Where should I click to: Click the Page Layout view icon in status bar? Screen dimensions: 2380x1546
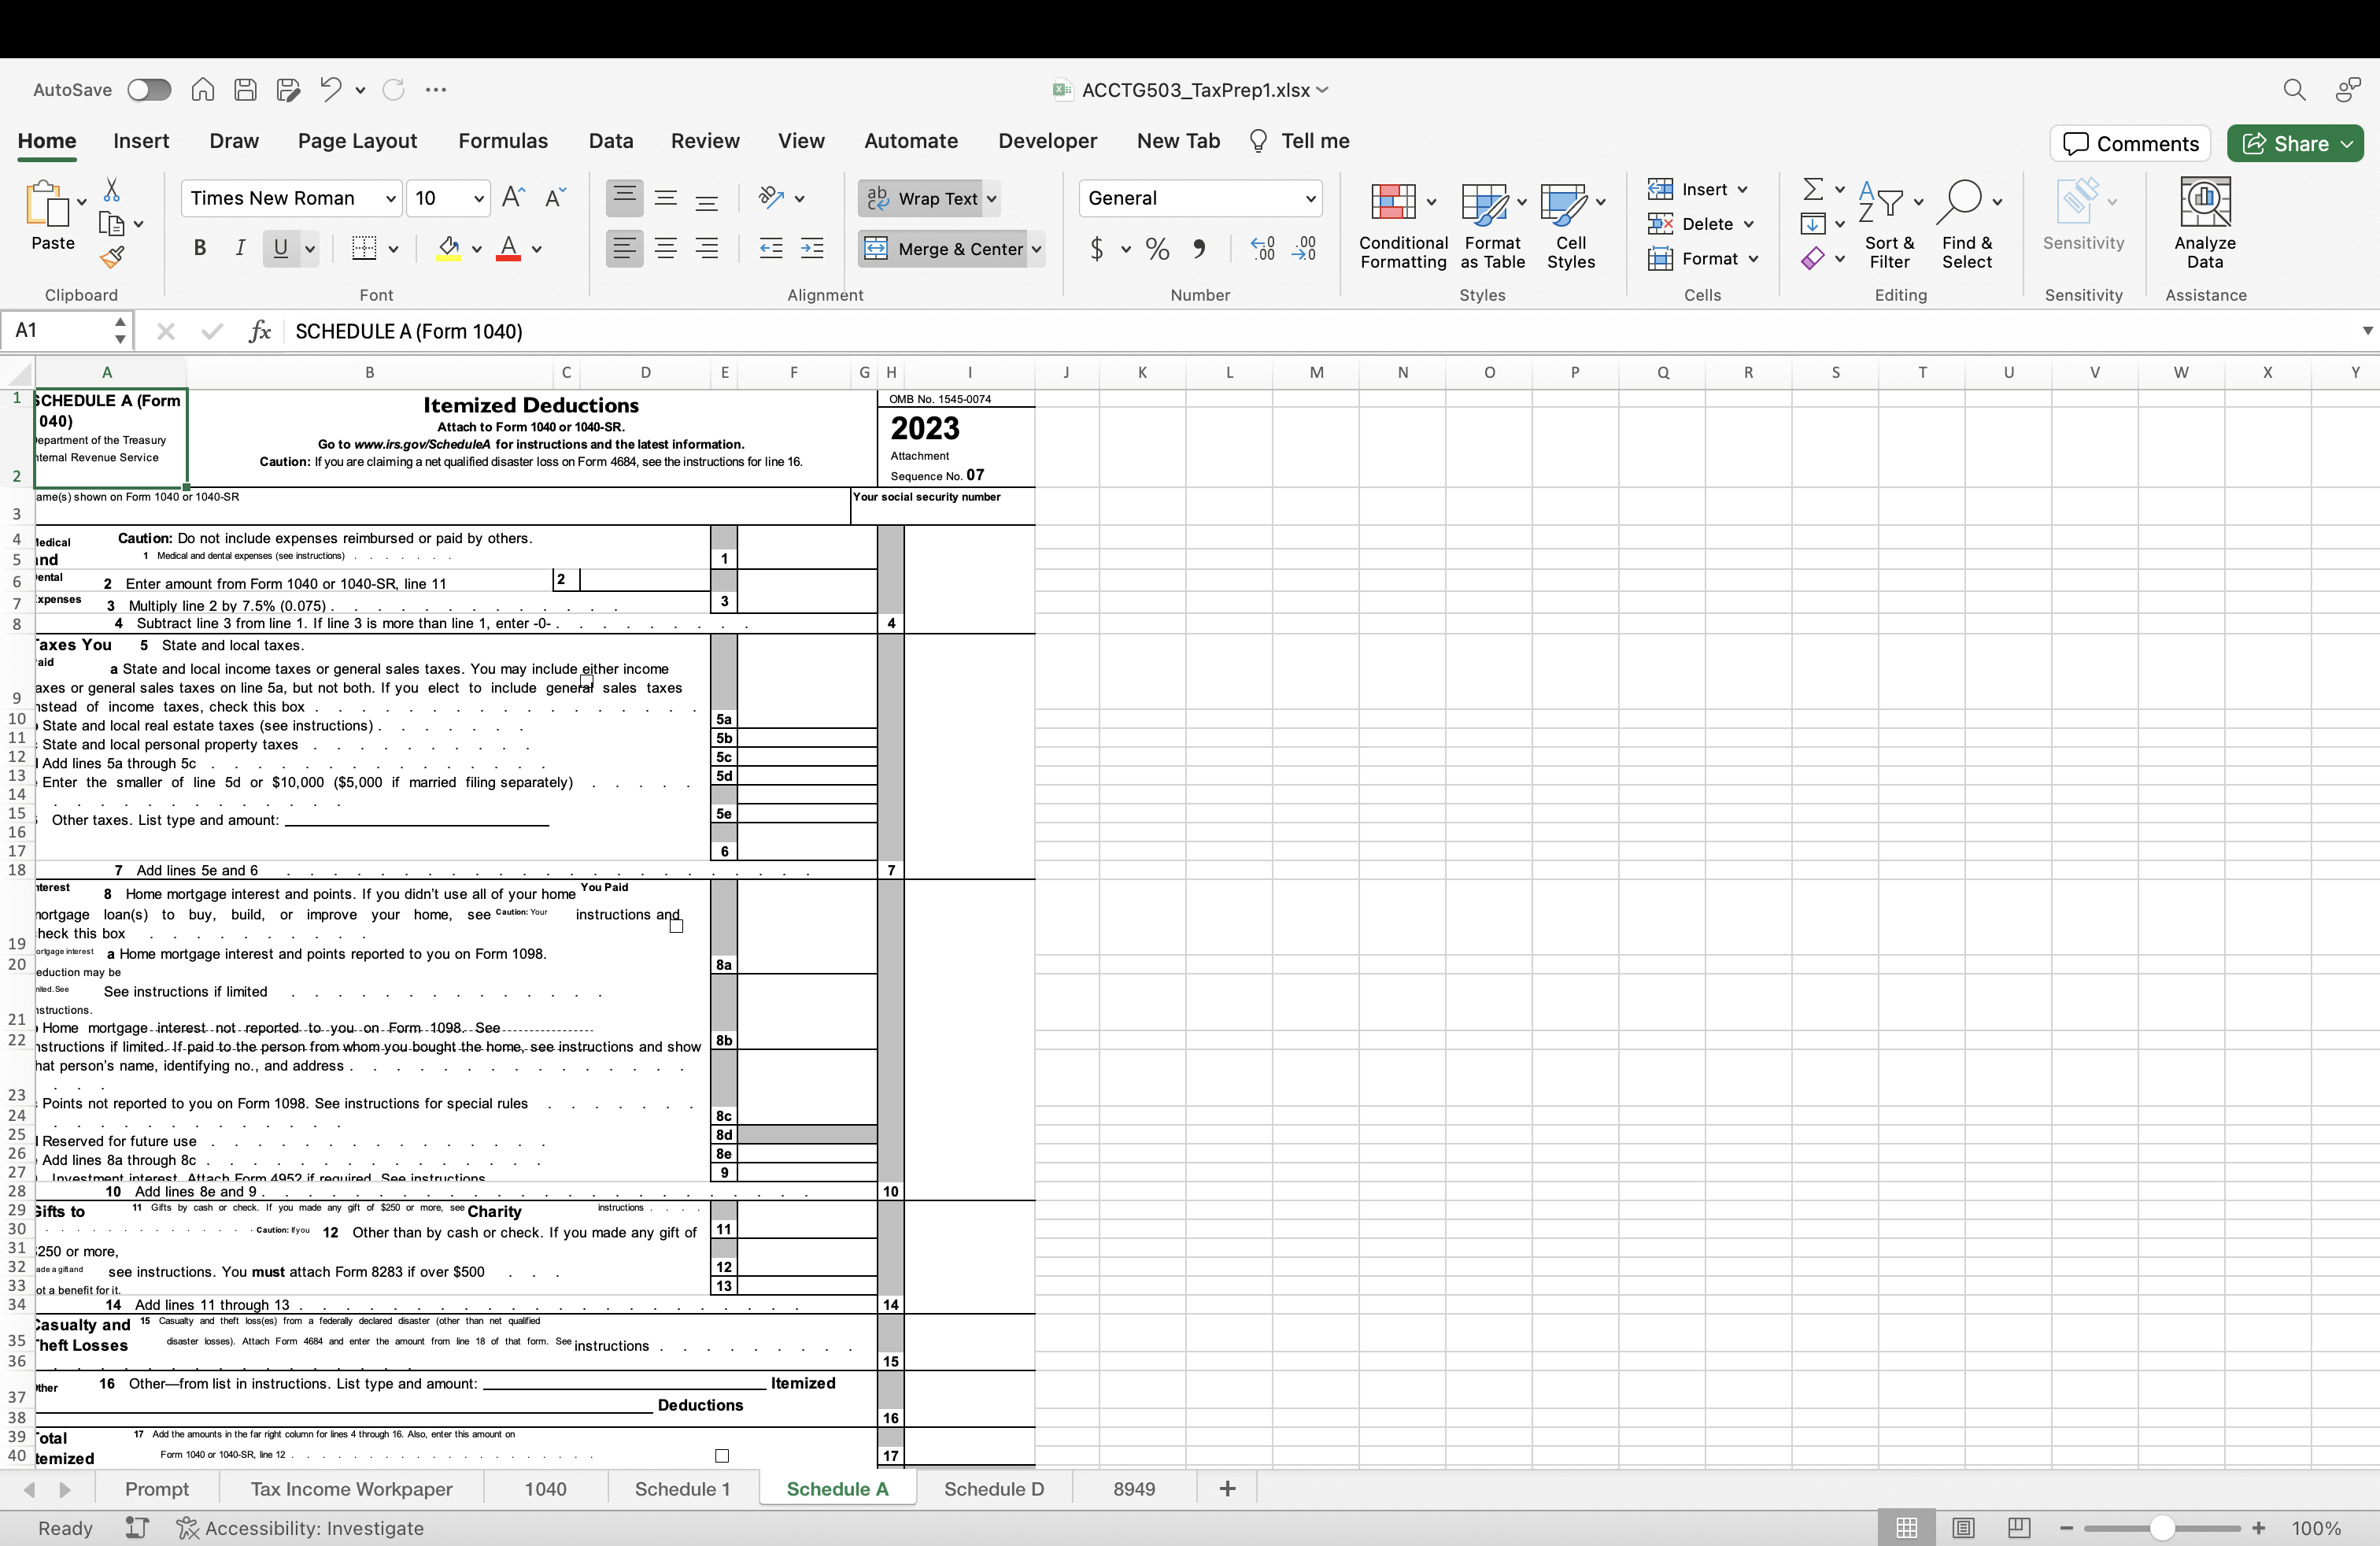[1963, 1527]
